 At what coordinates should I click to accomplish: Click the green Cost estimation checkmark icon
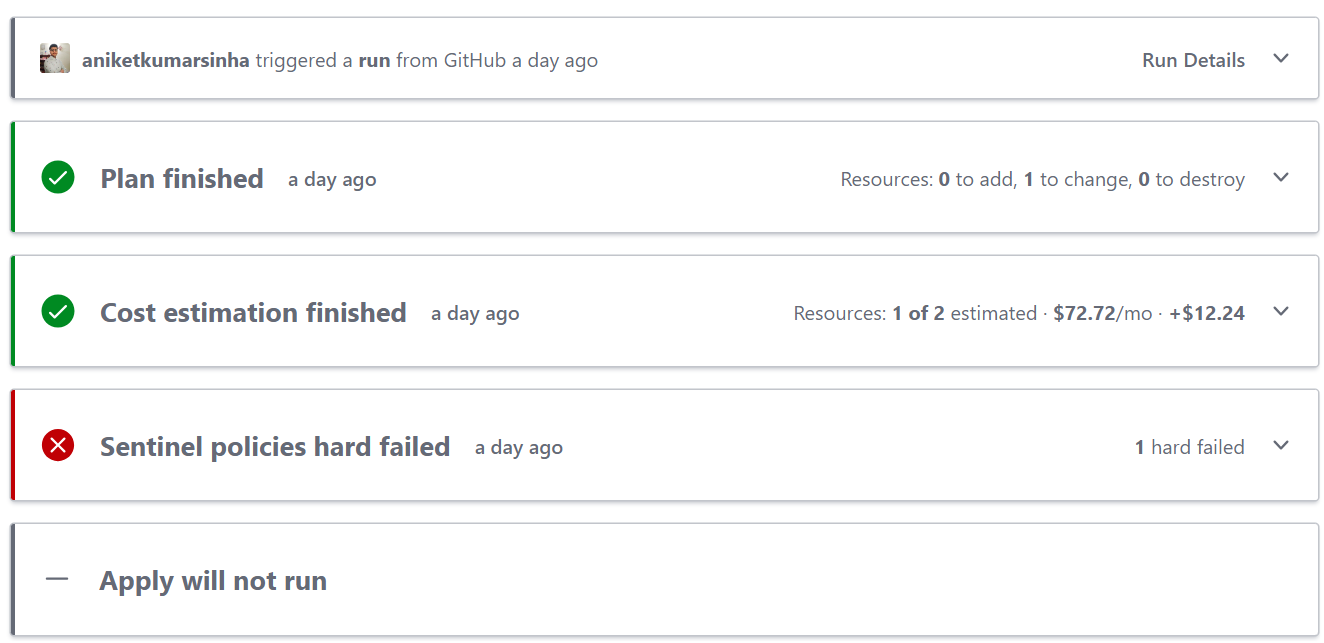[58, 312]
